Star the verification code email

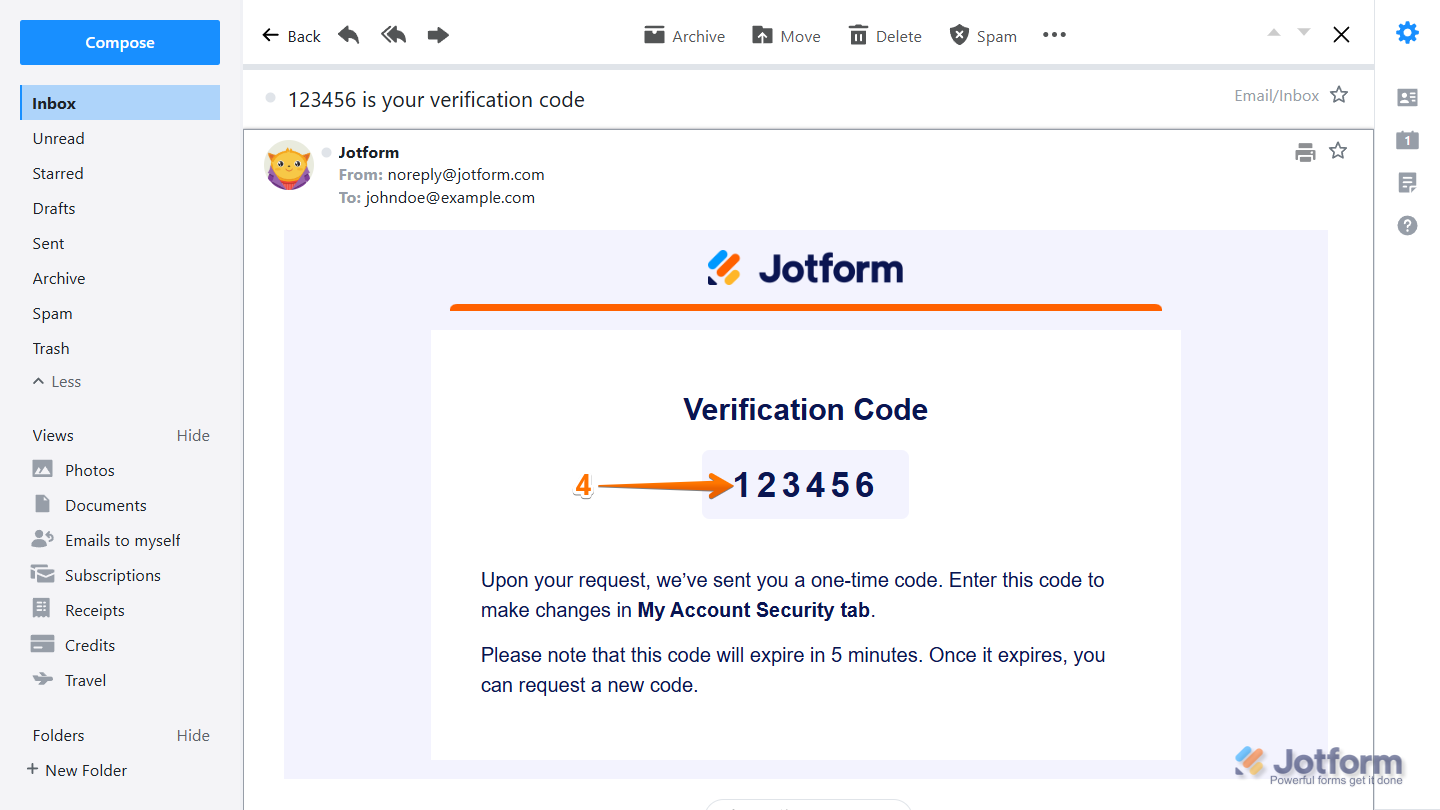[1339, 95]
